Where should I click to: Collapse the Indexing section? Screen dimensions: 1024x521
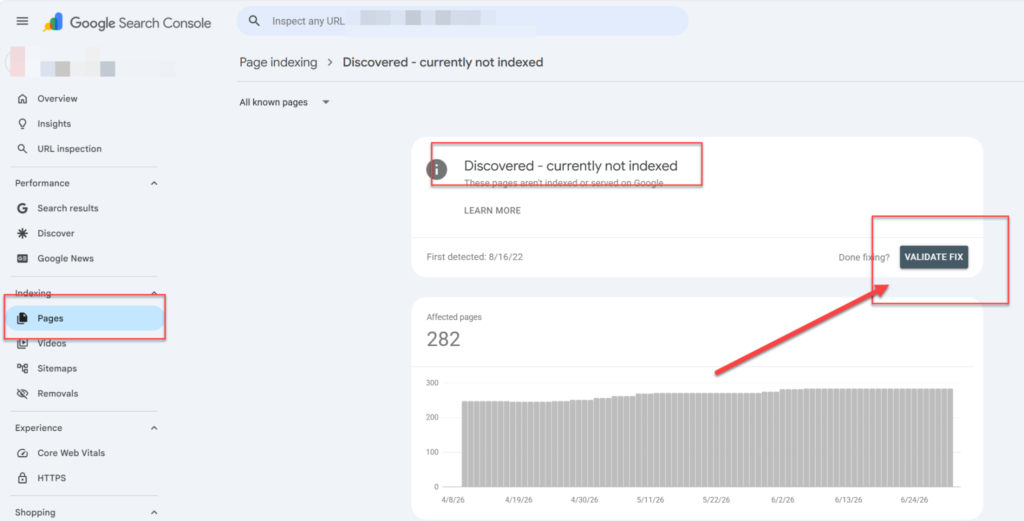[x=154, y=293]
